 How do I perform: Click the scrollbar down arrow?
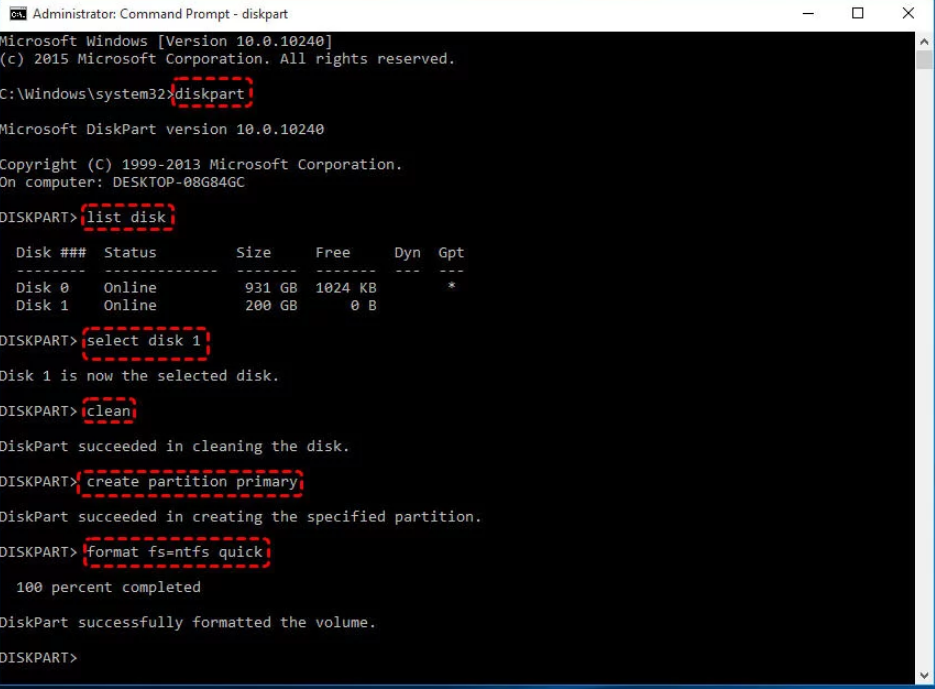pyautogui.click(x=926, y=677)
